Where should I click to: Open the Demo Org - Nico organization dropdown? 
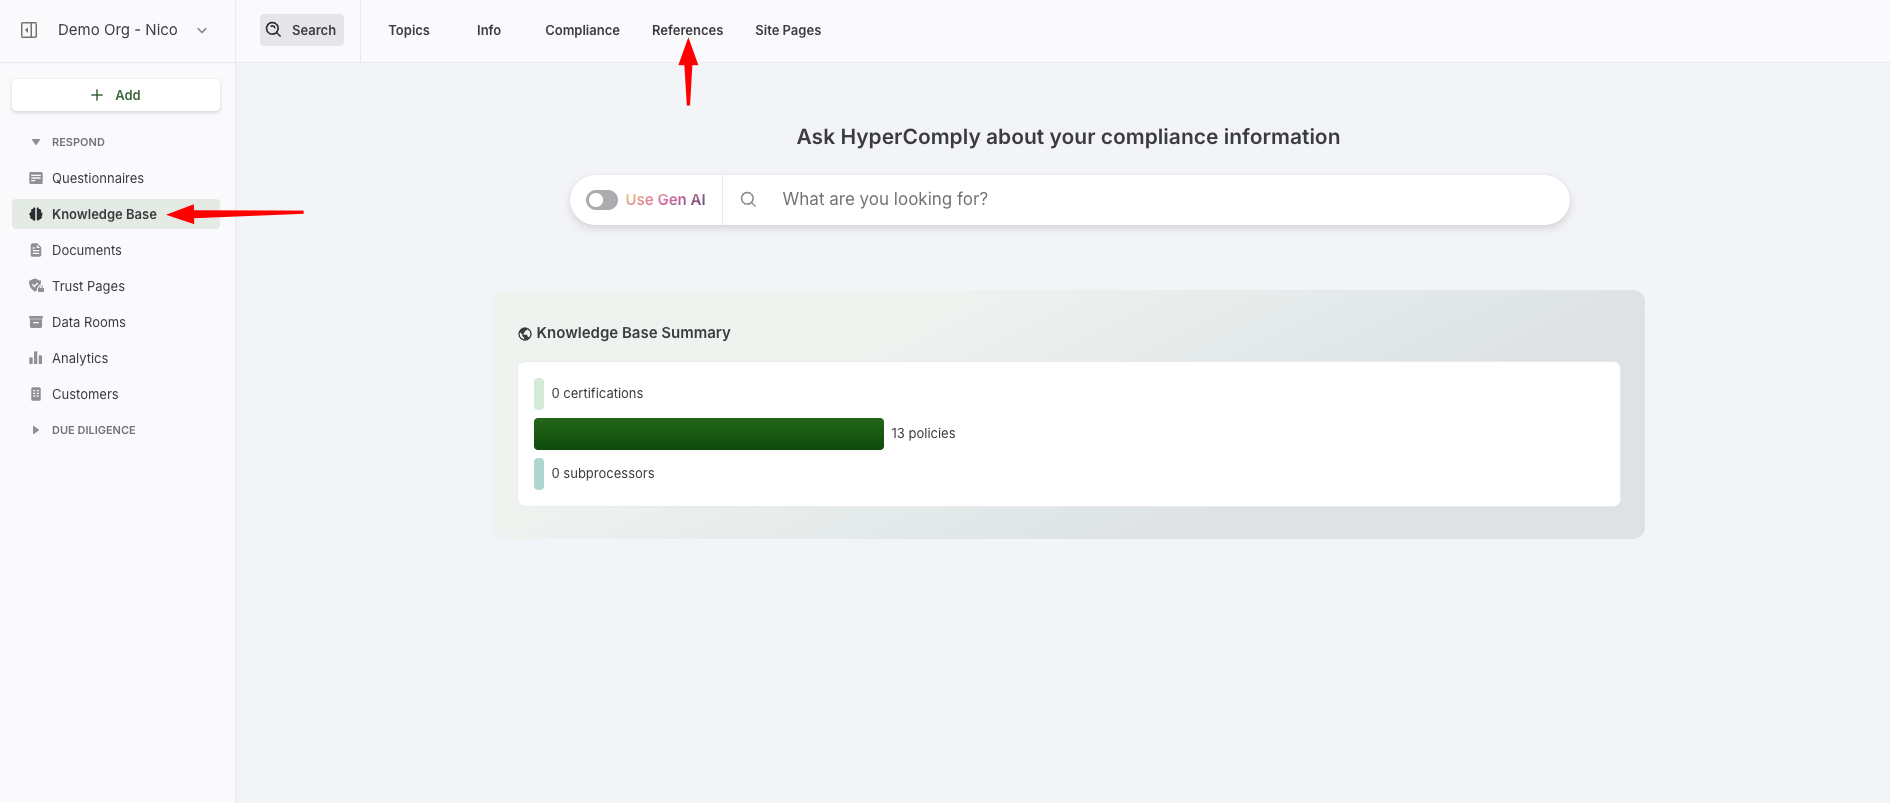(x=133, y=30)
